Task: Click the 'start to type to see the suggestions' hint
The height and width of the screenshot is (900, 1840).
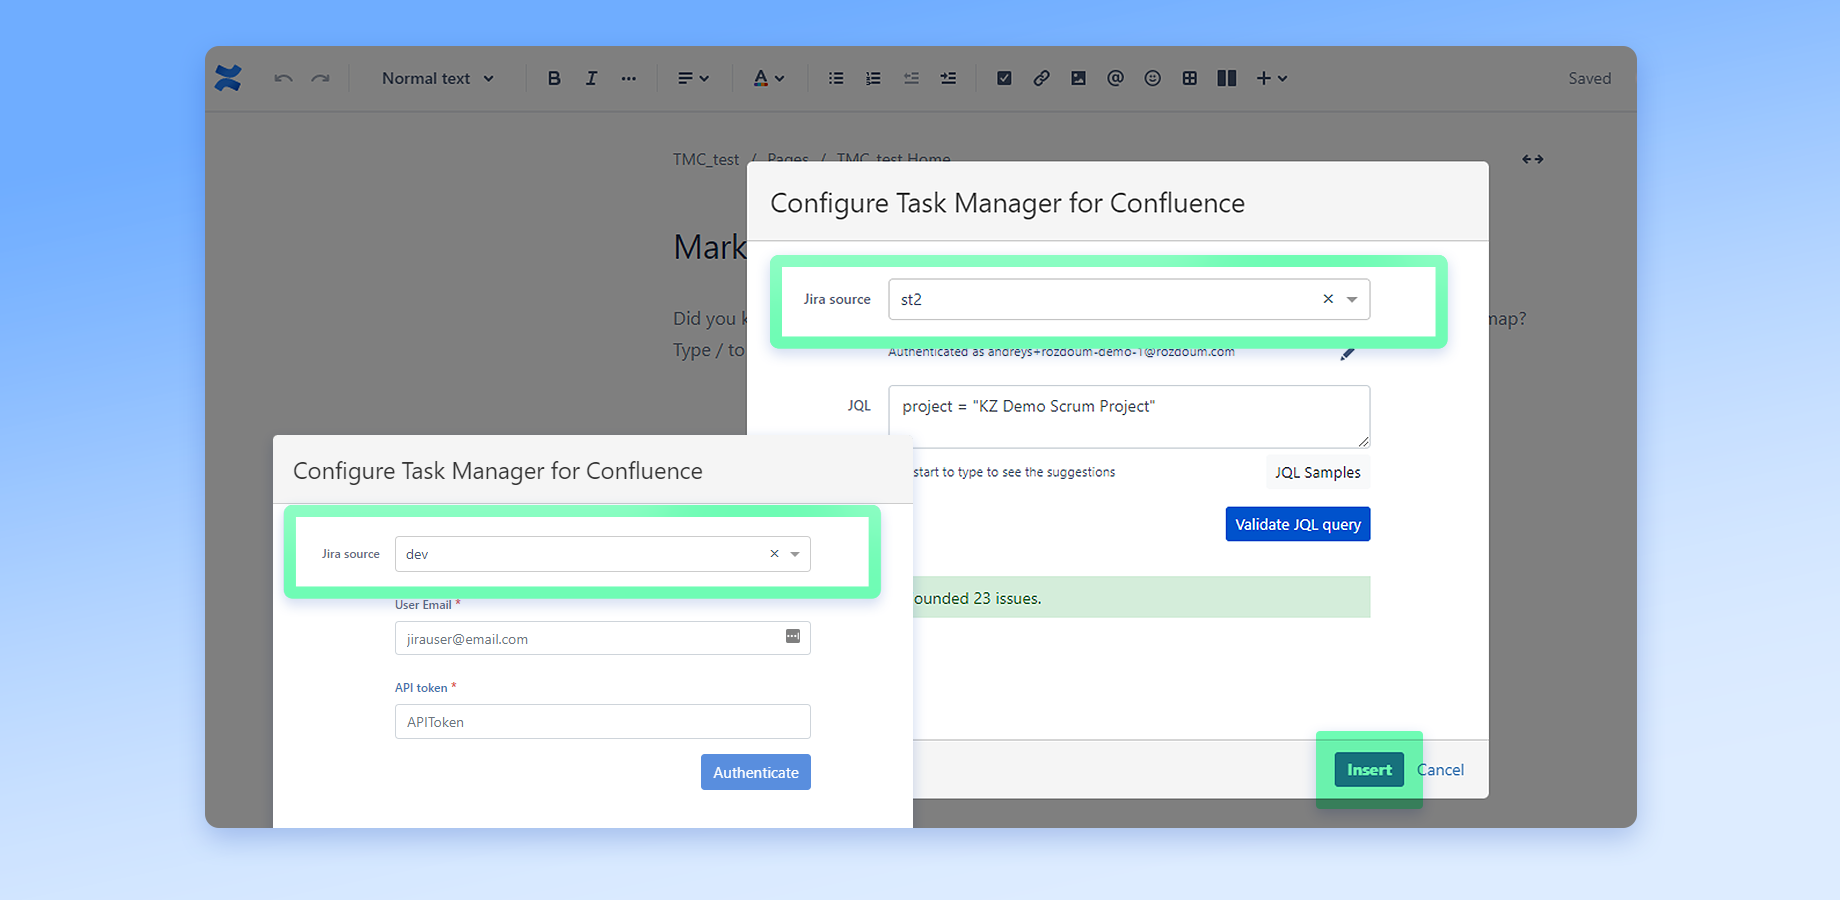Action: click(1014, 472)
